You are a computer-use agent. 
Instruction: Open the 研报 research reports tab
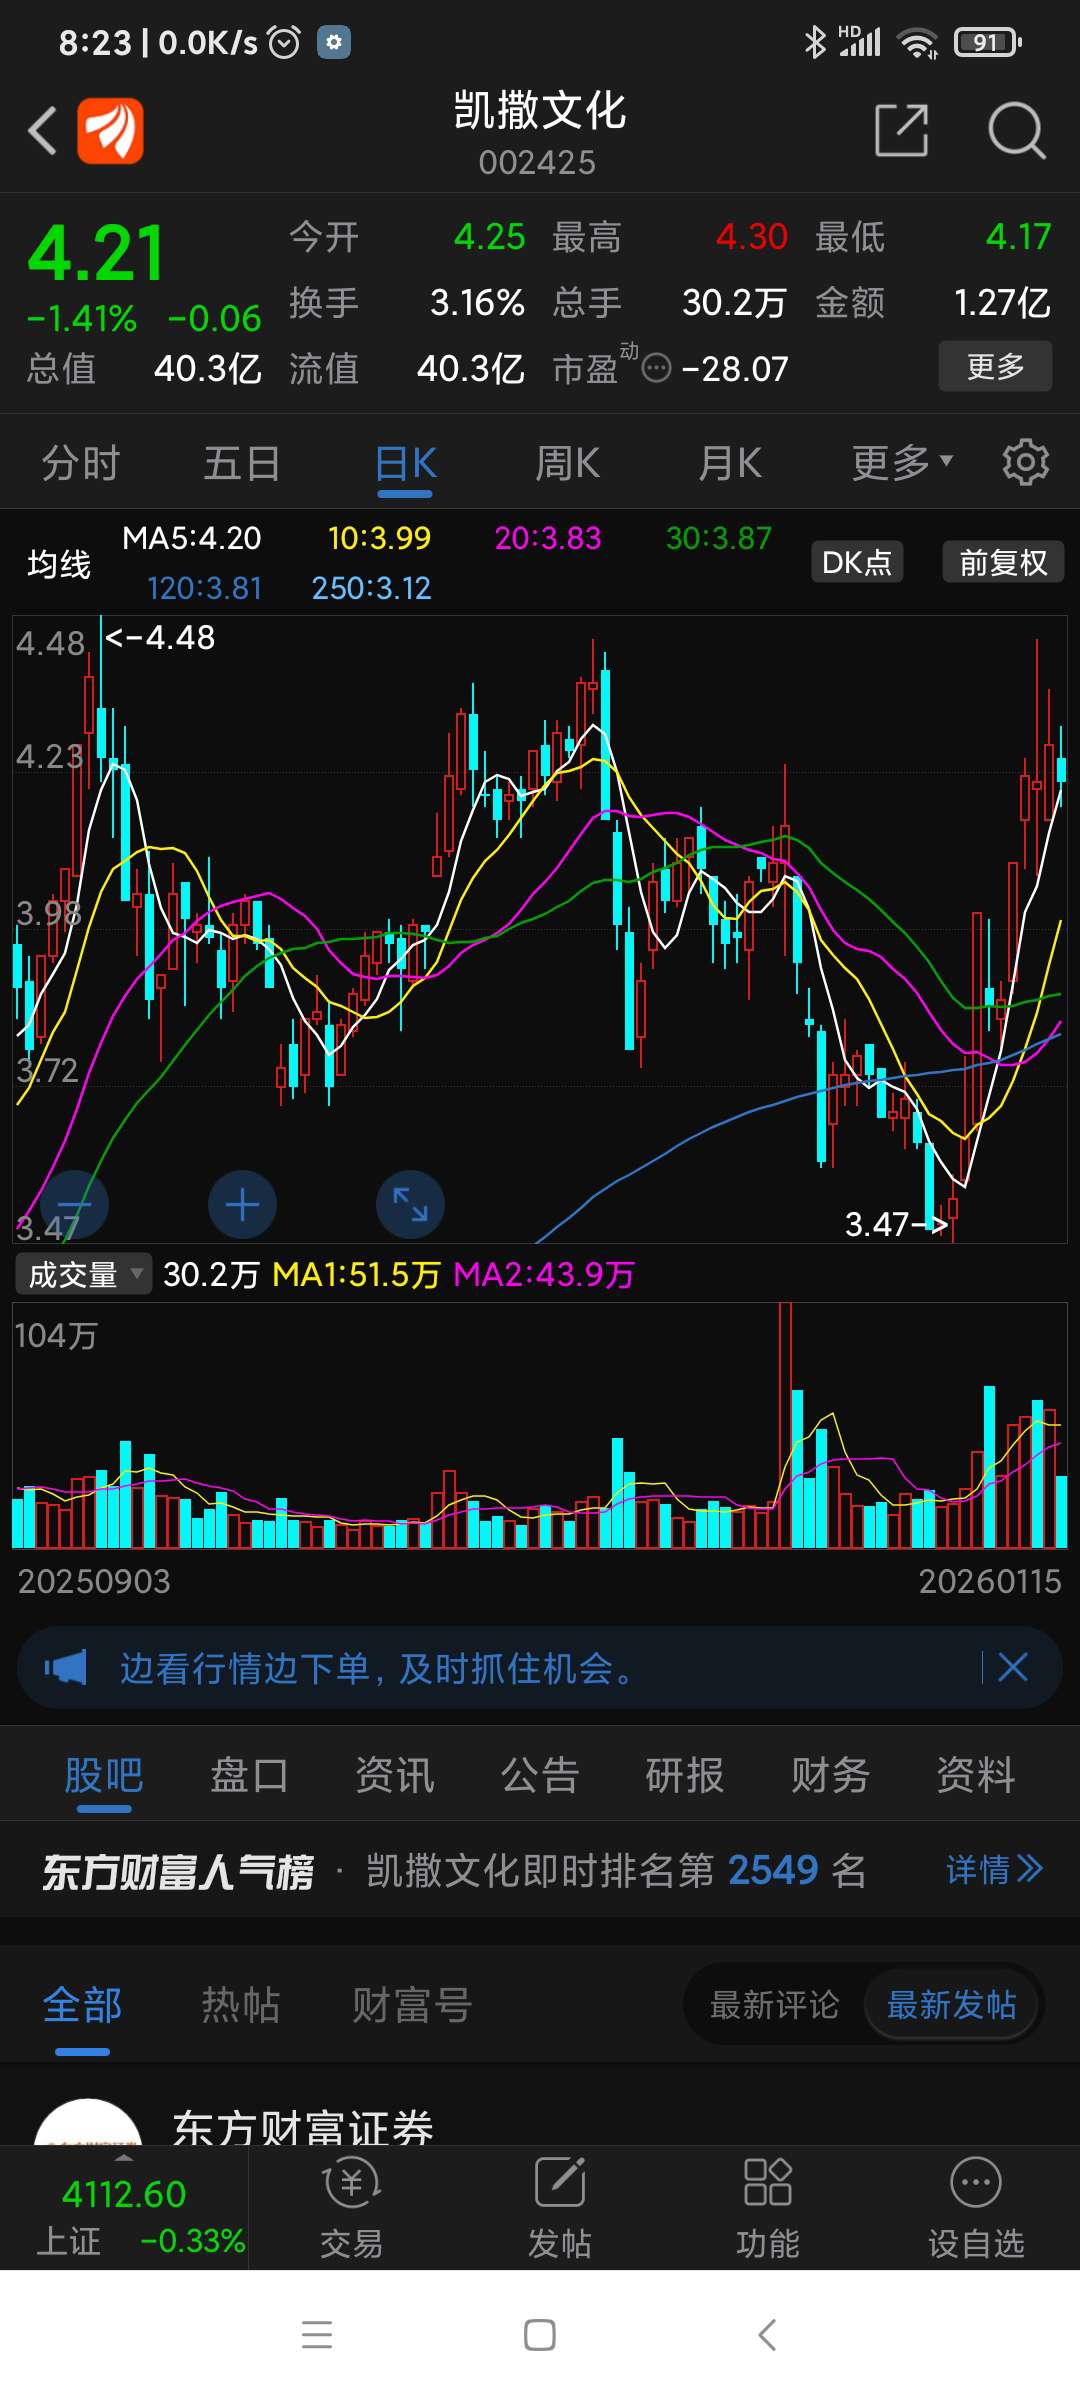[685, 1775]
